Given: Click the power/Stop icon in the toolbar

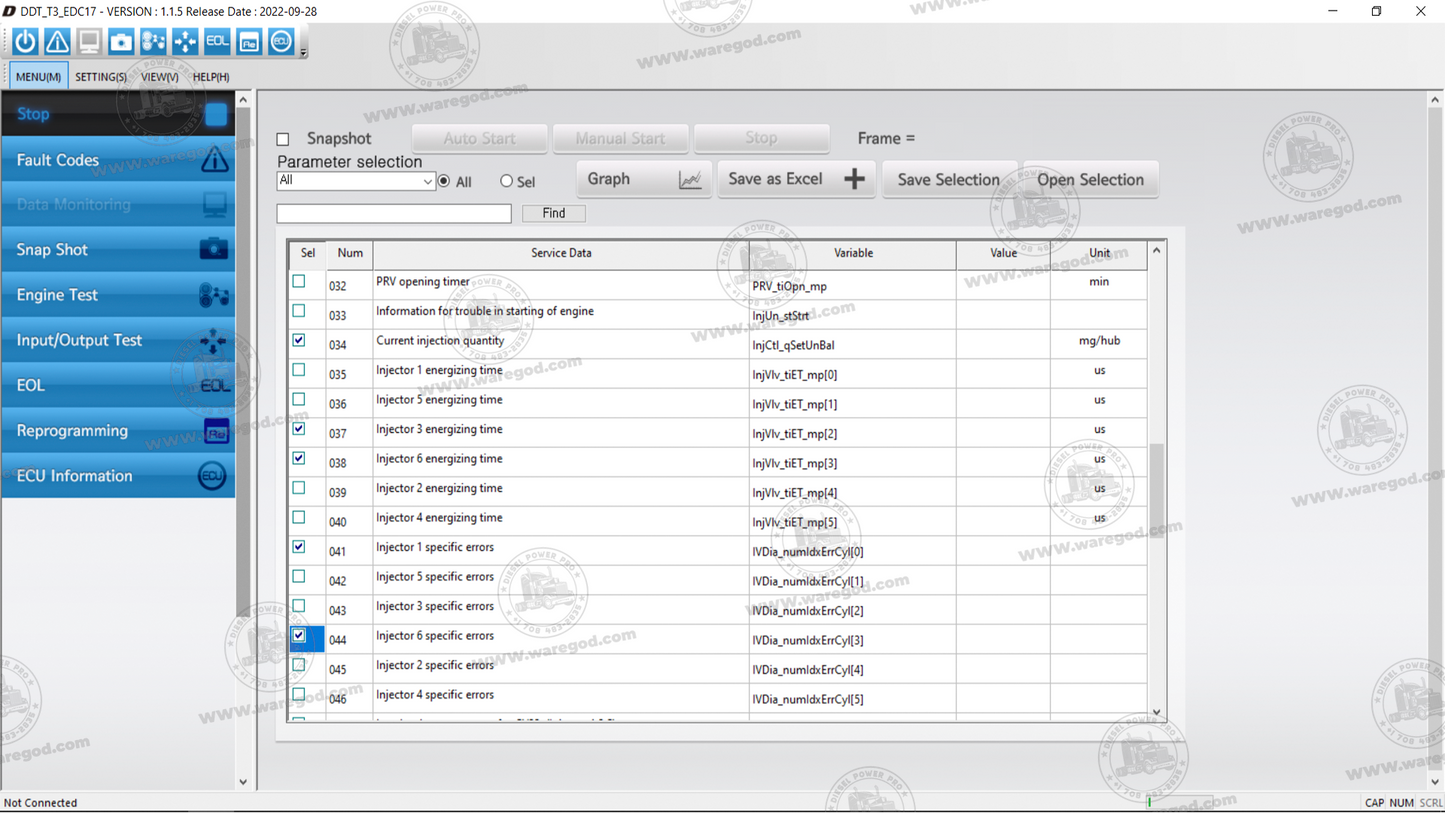Looking at the screenshot, I should tap(24, 41).
